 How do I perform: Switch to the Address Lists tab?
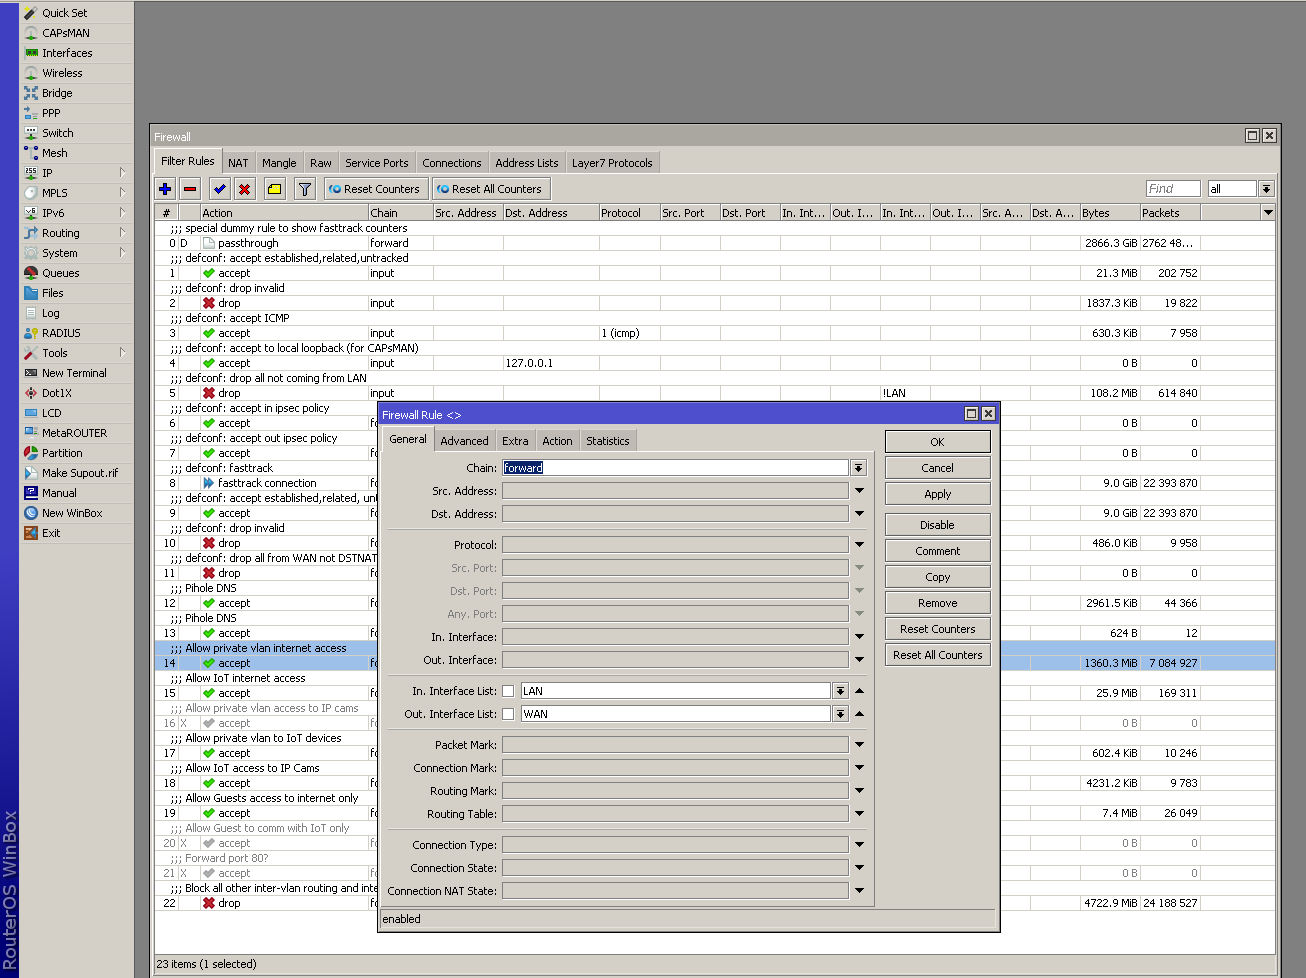click(x=527, y=163)
